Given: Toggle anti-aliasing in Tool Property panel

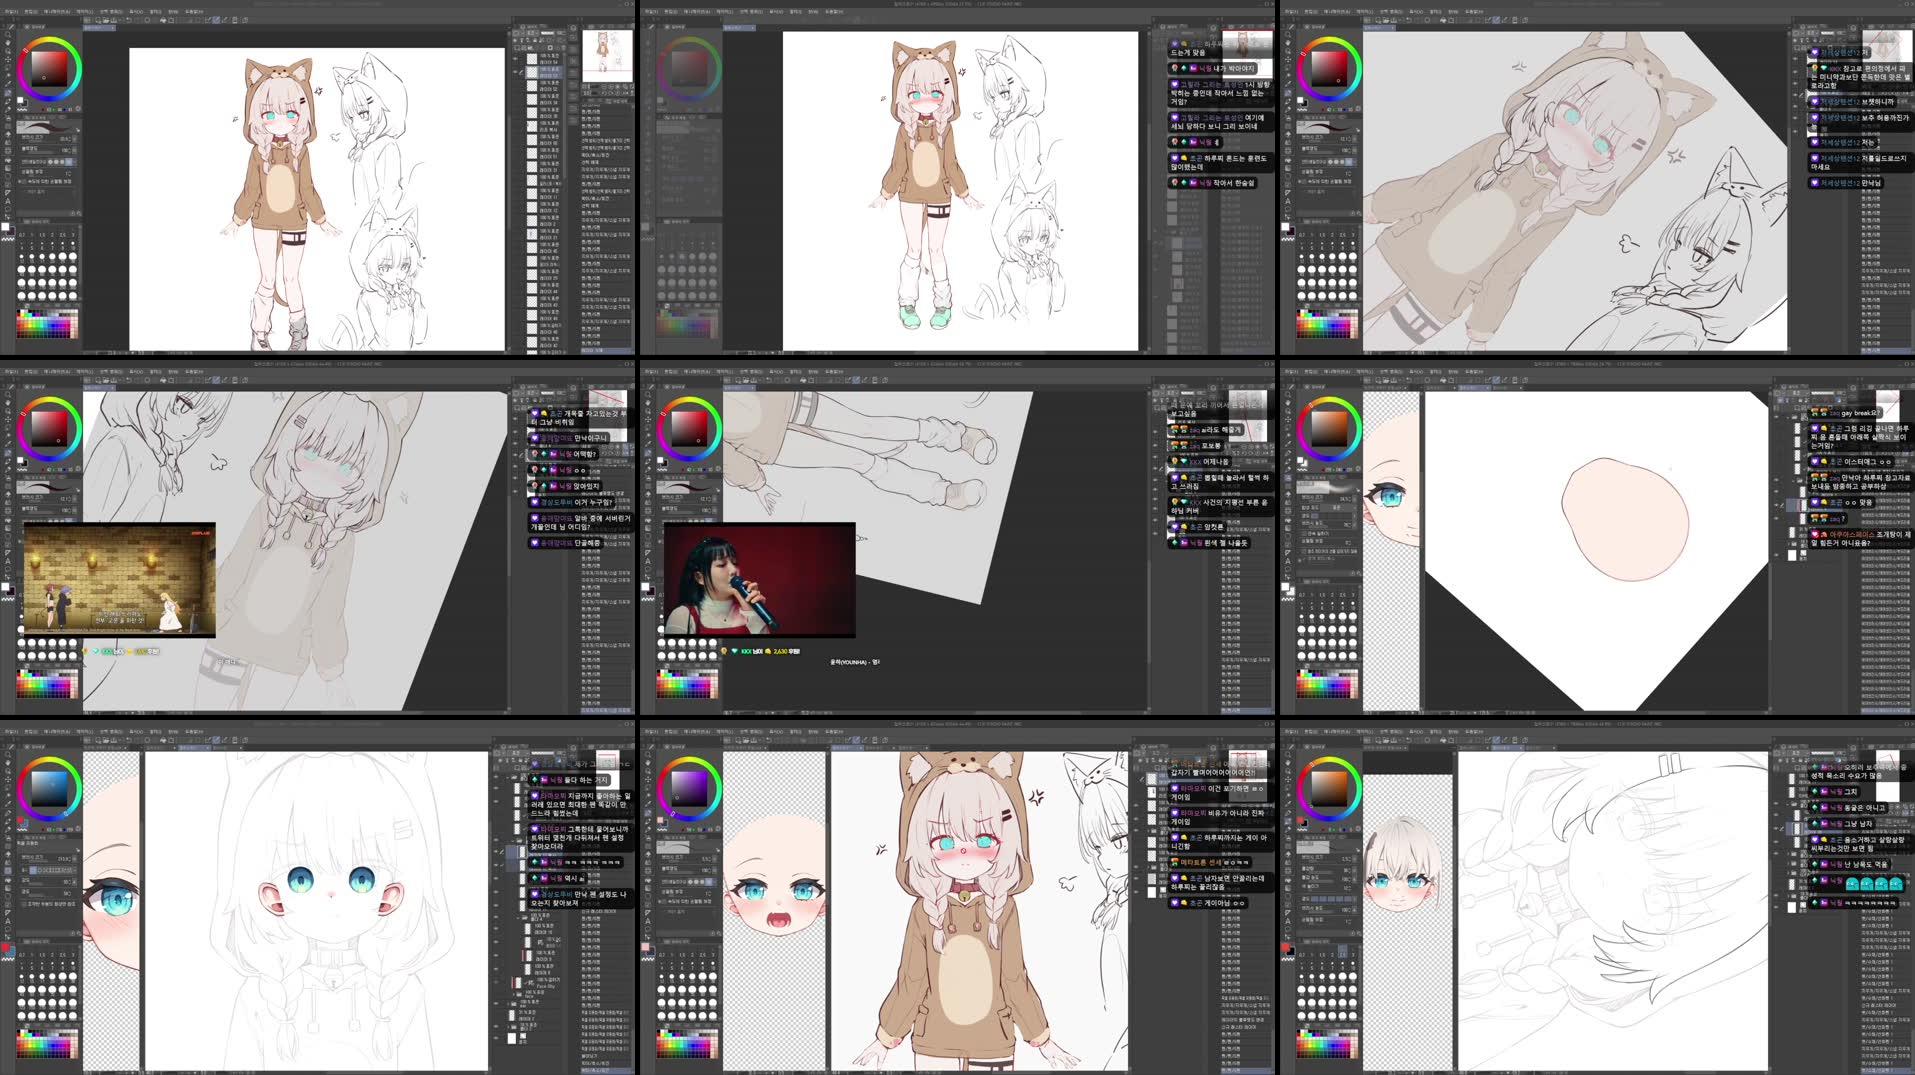Looking at the screenshot, I should point(55,163).
